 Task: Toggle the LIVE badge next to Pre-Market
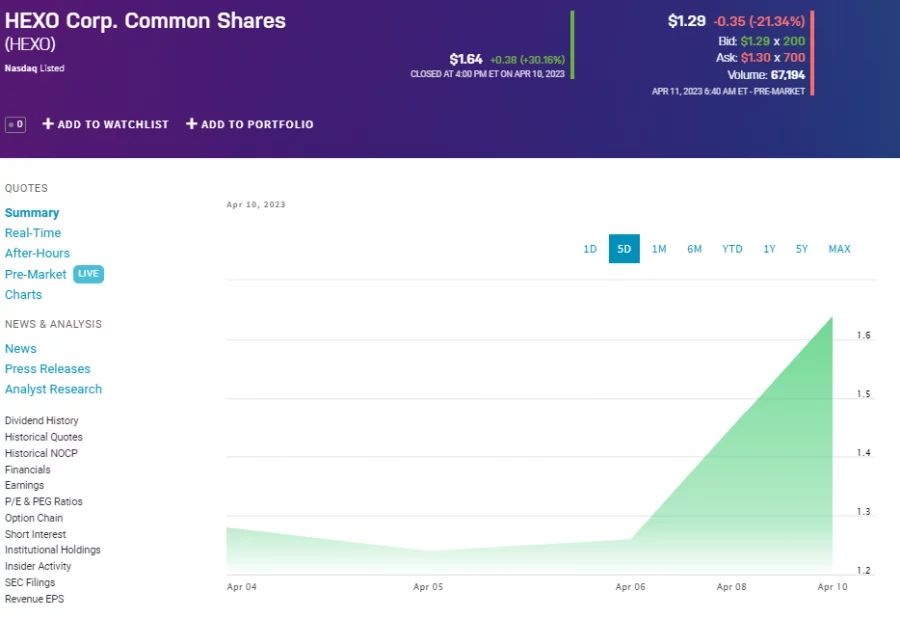[x=88, y=274]
